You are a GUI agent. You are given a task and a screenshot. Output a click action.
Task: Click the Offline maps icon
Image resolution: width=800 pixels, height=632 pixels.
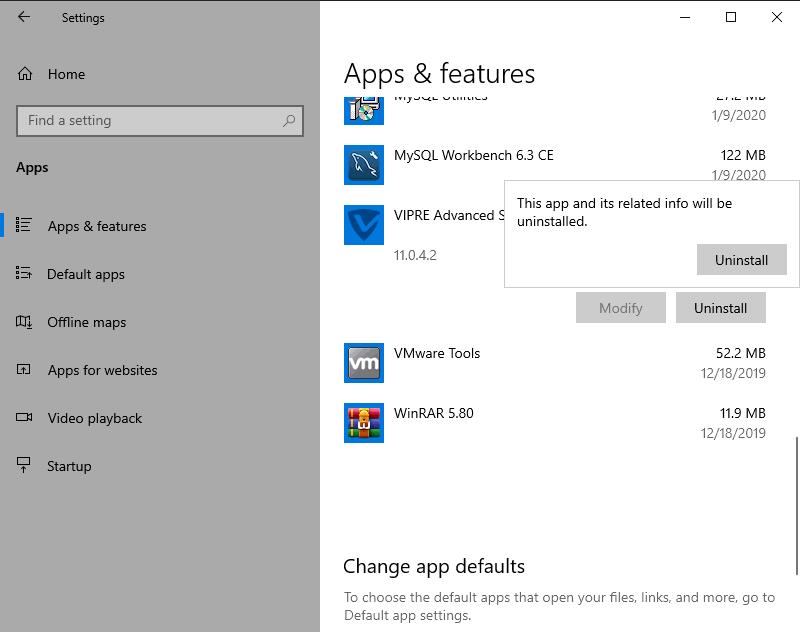[23, 322]
